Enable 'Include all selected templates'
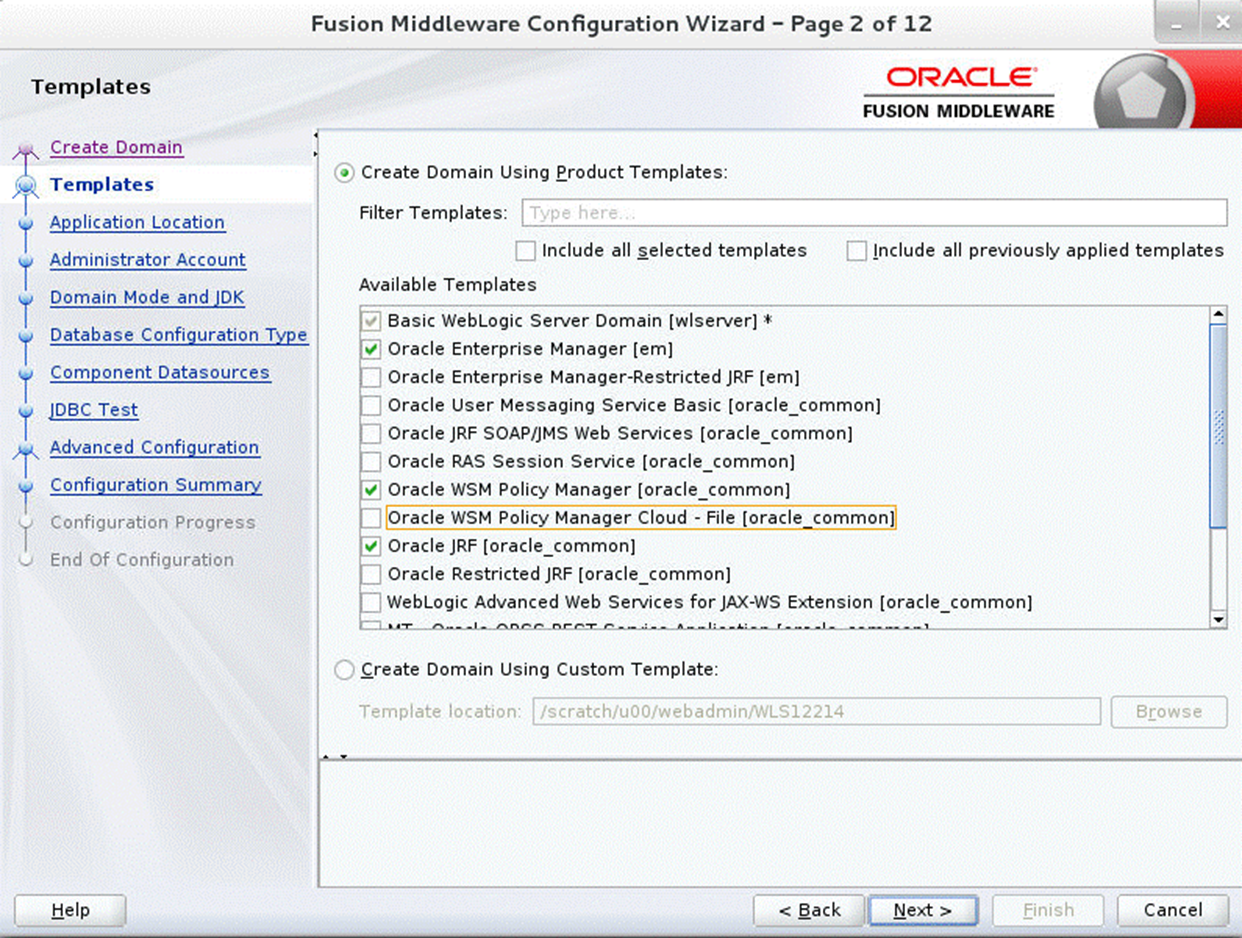Image resolution: width=1242 pixels, height=938 pixels. point(525,250)
